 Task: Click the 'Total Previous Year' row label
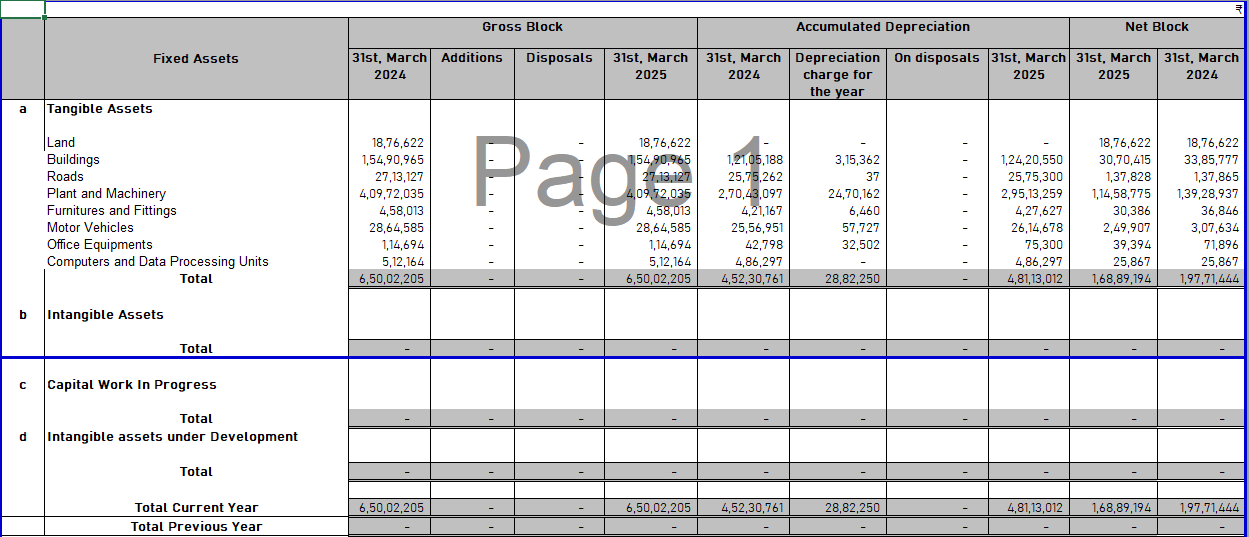196,527
